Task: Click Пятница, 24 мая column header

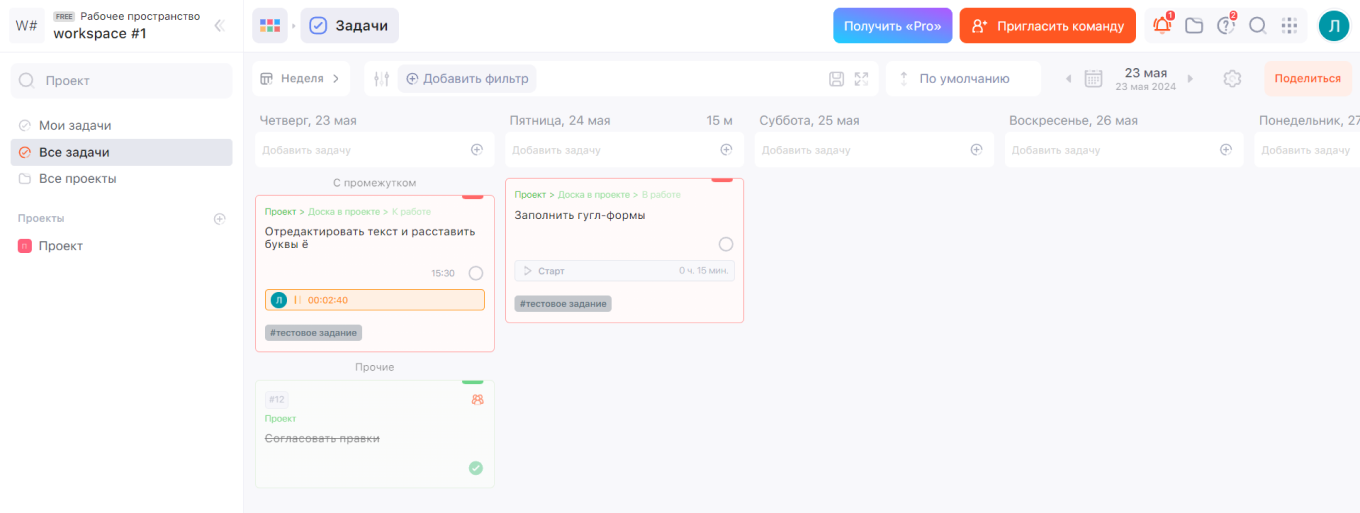Action: click(x=559, y=121)
